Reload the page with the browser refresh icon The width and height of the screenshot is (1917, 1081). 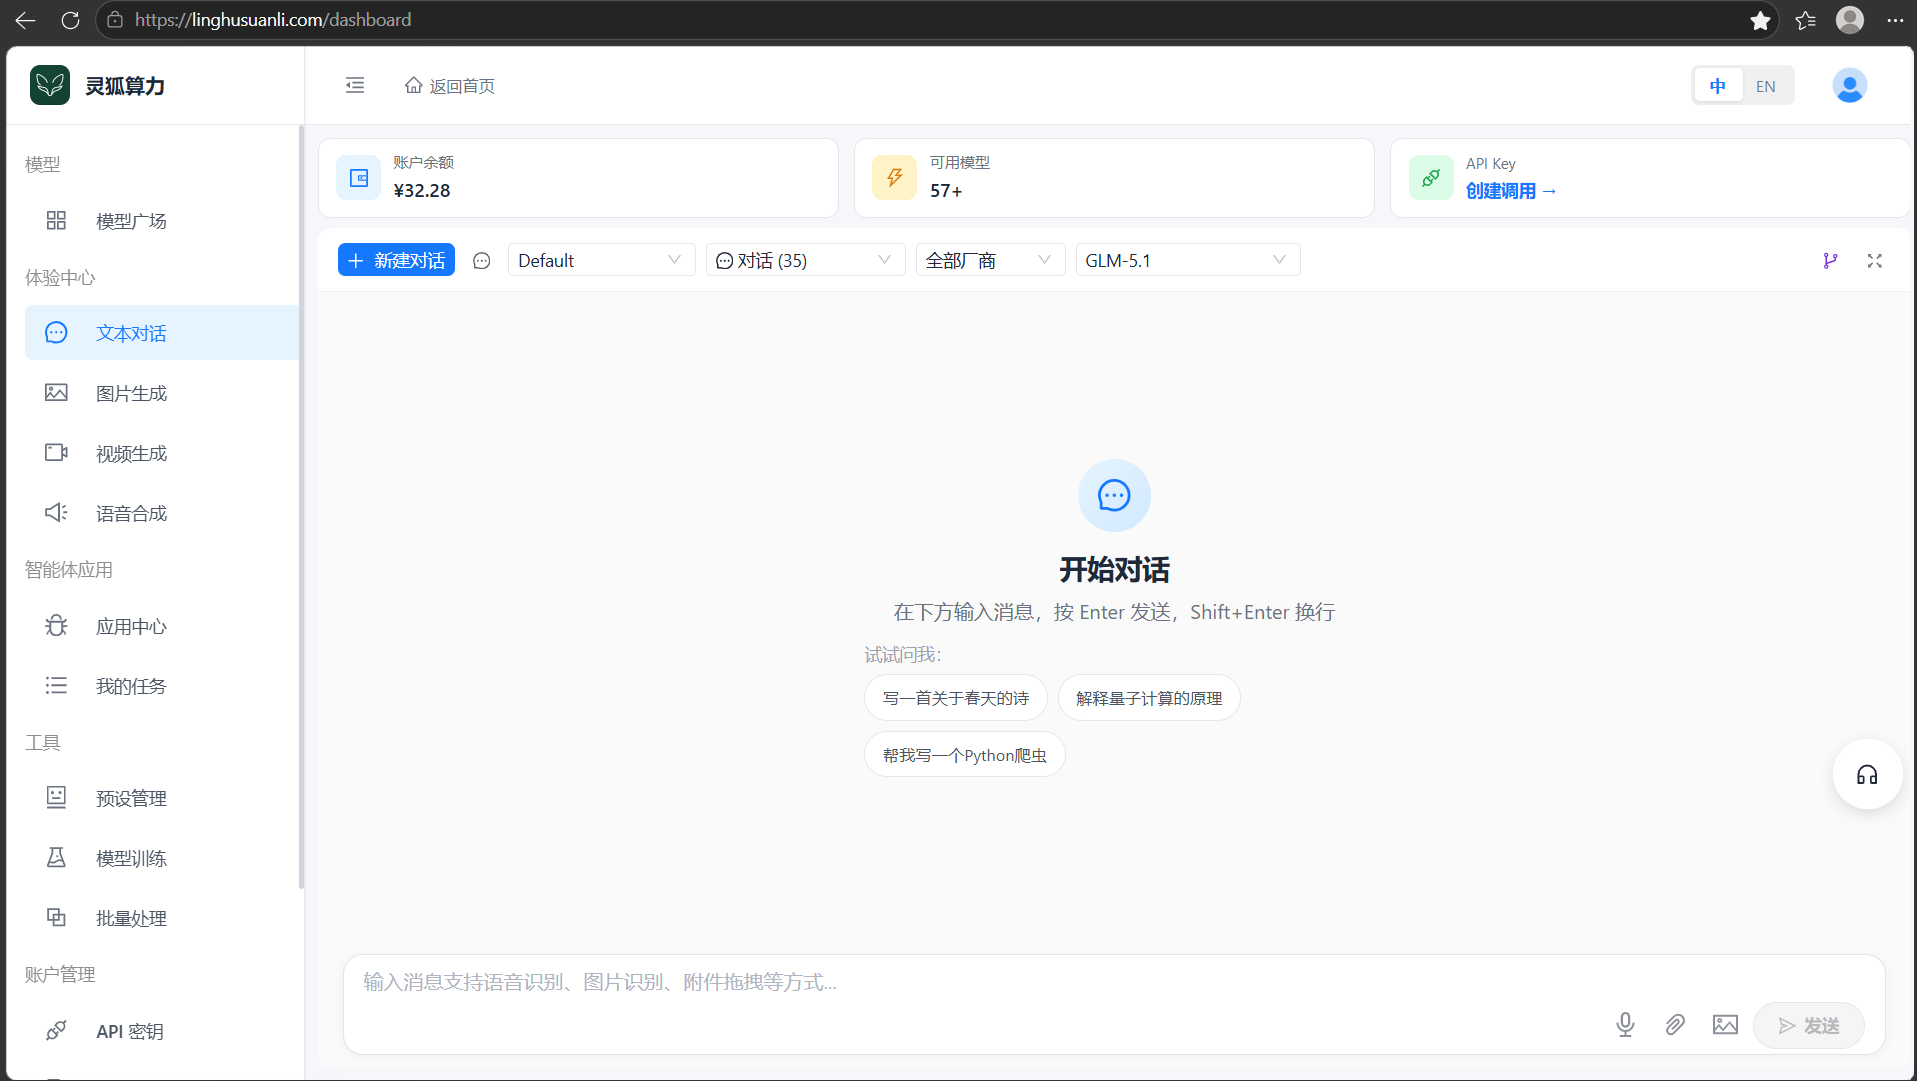tap(70, 20)
